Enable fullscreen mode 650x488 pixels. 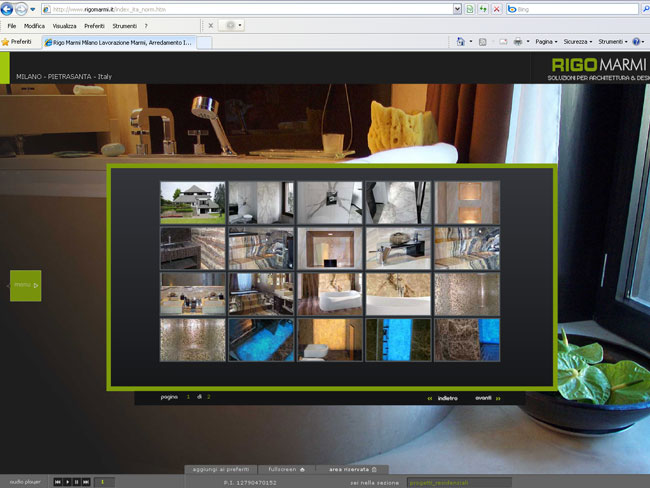(286, 470)
